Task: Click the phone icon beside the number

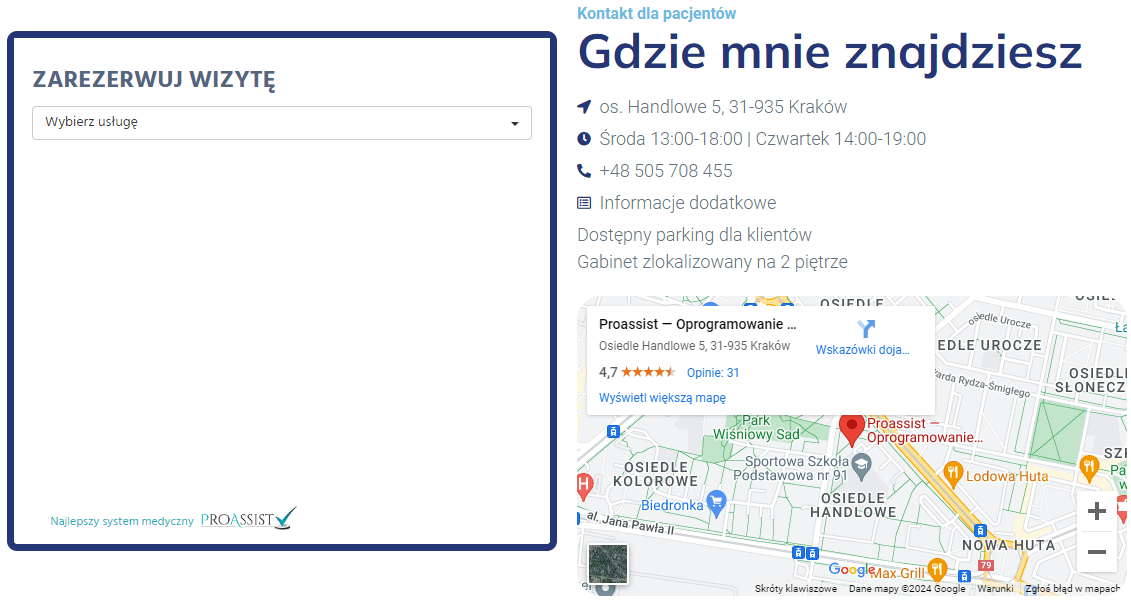Action: point(584,171)
